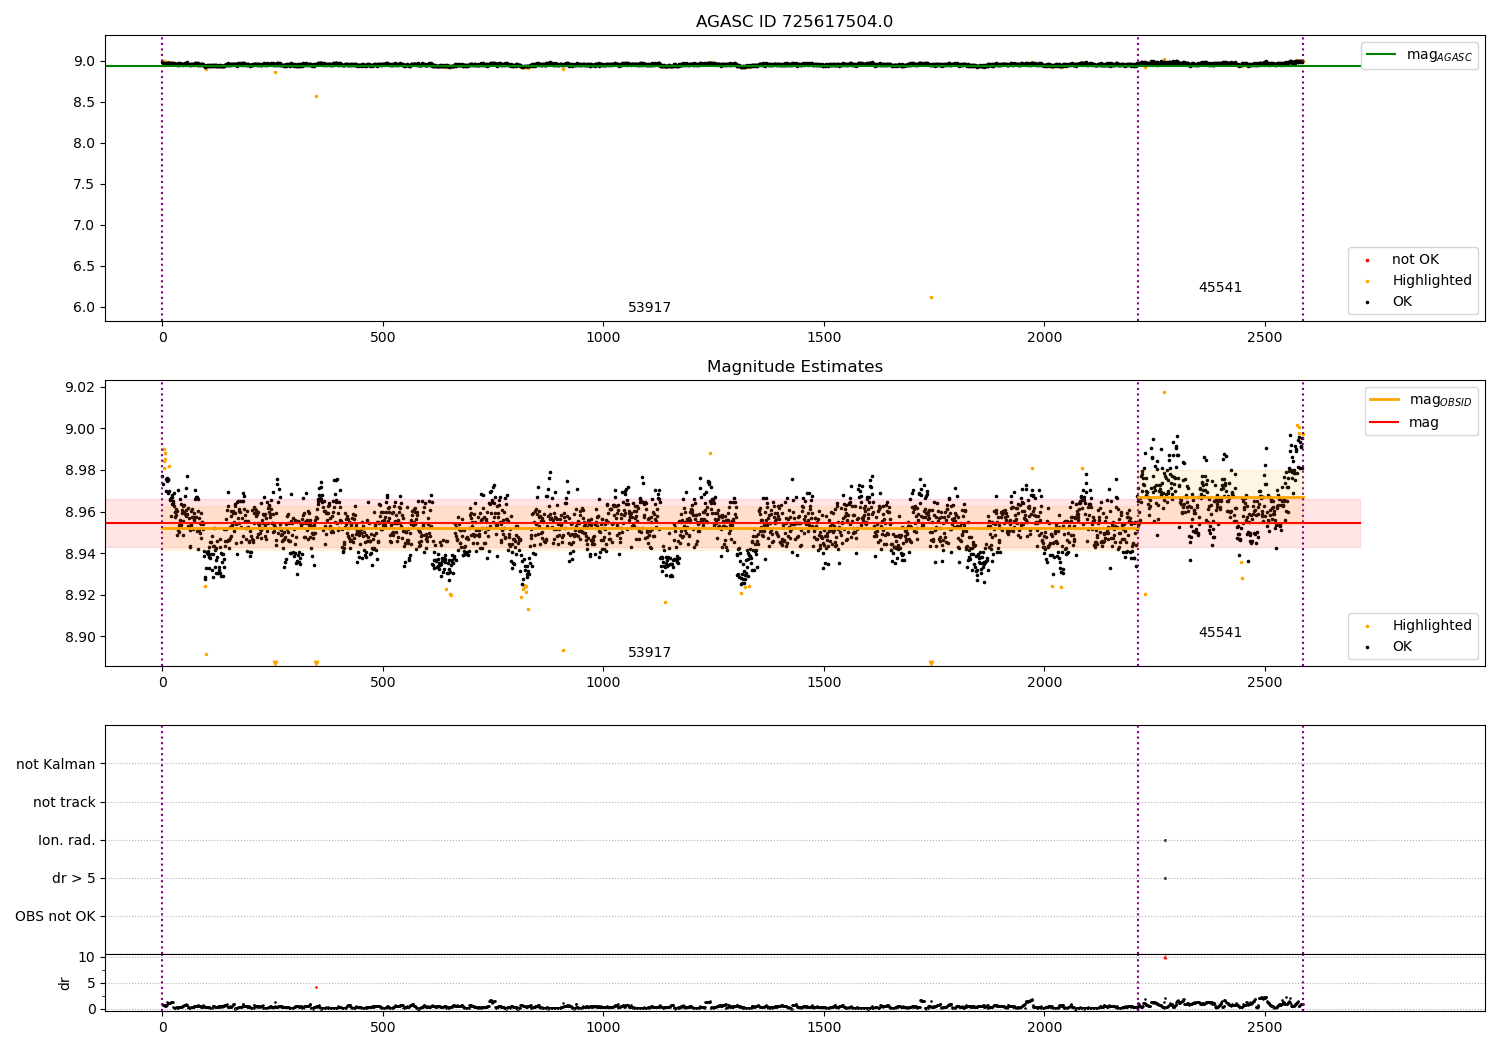Click the 10 tick on the dr axis
Screen dimensions: 1500x1050
(x=86, y=957)
